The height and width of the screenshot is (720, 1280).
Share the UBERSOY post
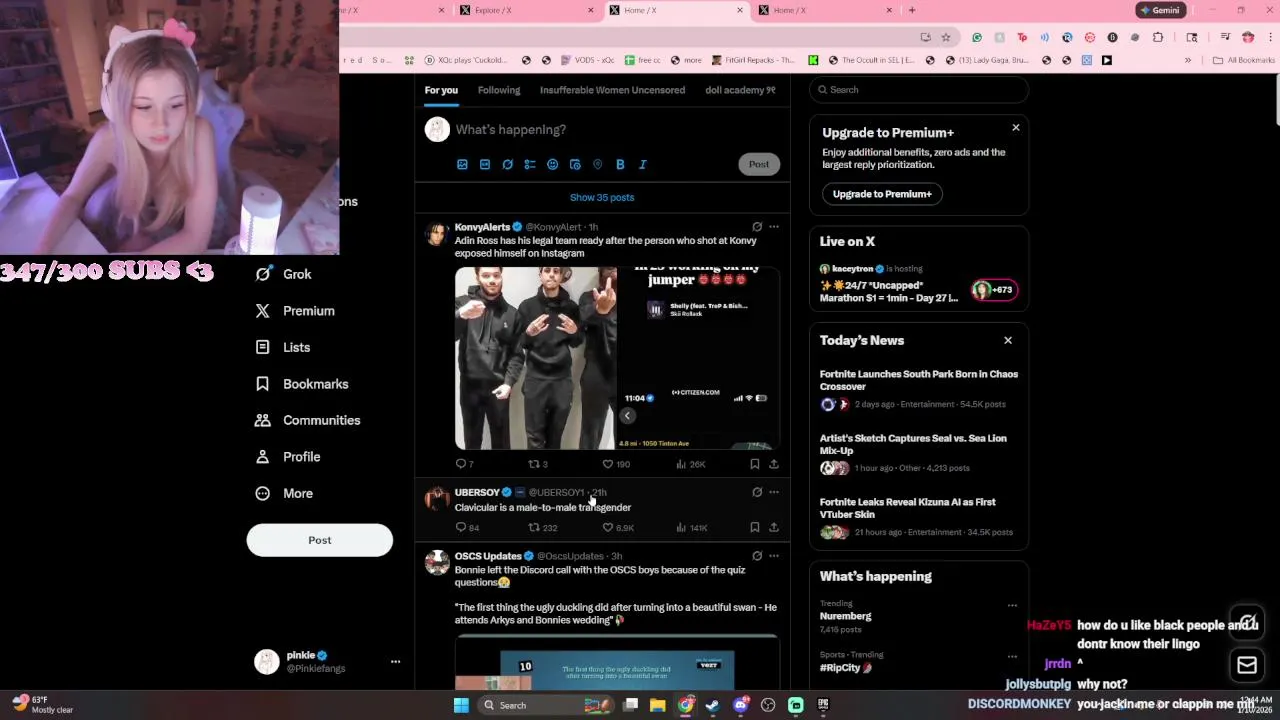(x=773, y=527)
